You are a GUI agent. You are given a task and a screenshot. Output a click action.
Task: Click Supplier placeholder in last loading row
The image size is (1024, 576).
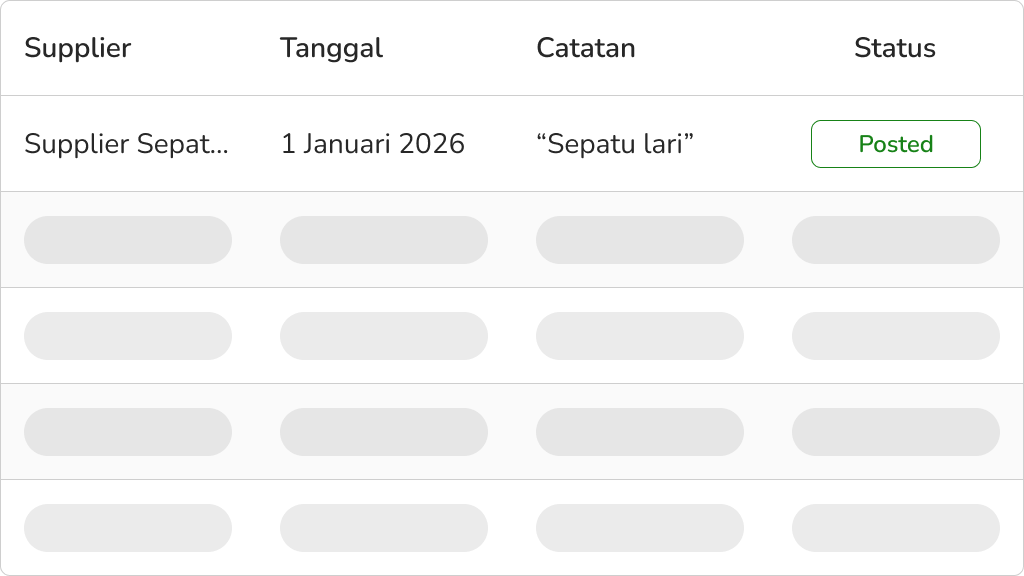tap(128, 528)
